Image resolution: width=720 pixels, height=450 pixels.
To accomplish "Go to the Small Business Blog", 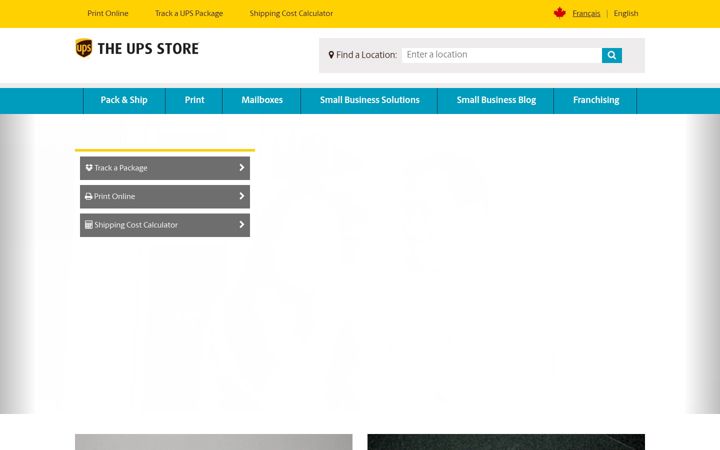I will (x=496, y=101).
